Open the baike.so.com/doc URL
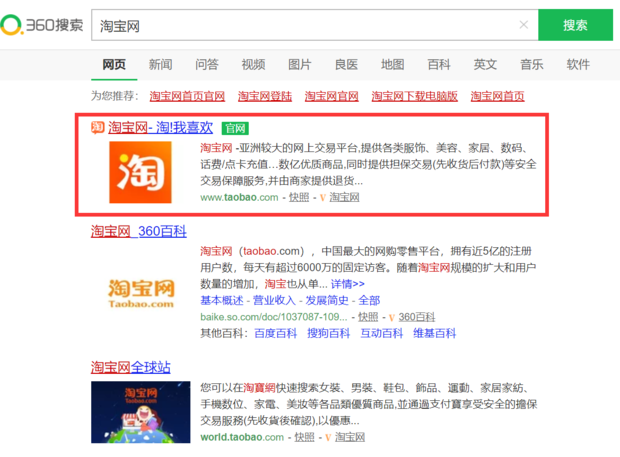This screenshot has width=620, height=457. tap(274, 317)
